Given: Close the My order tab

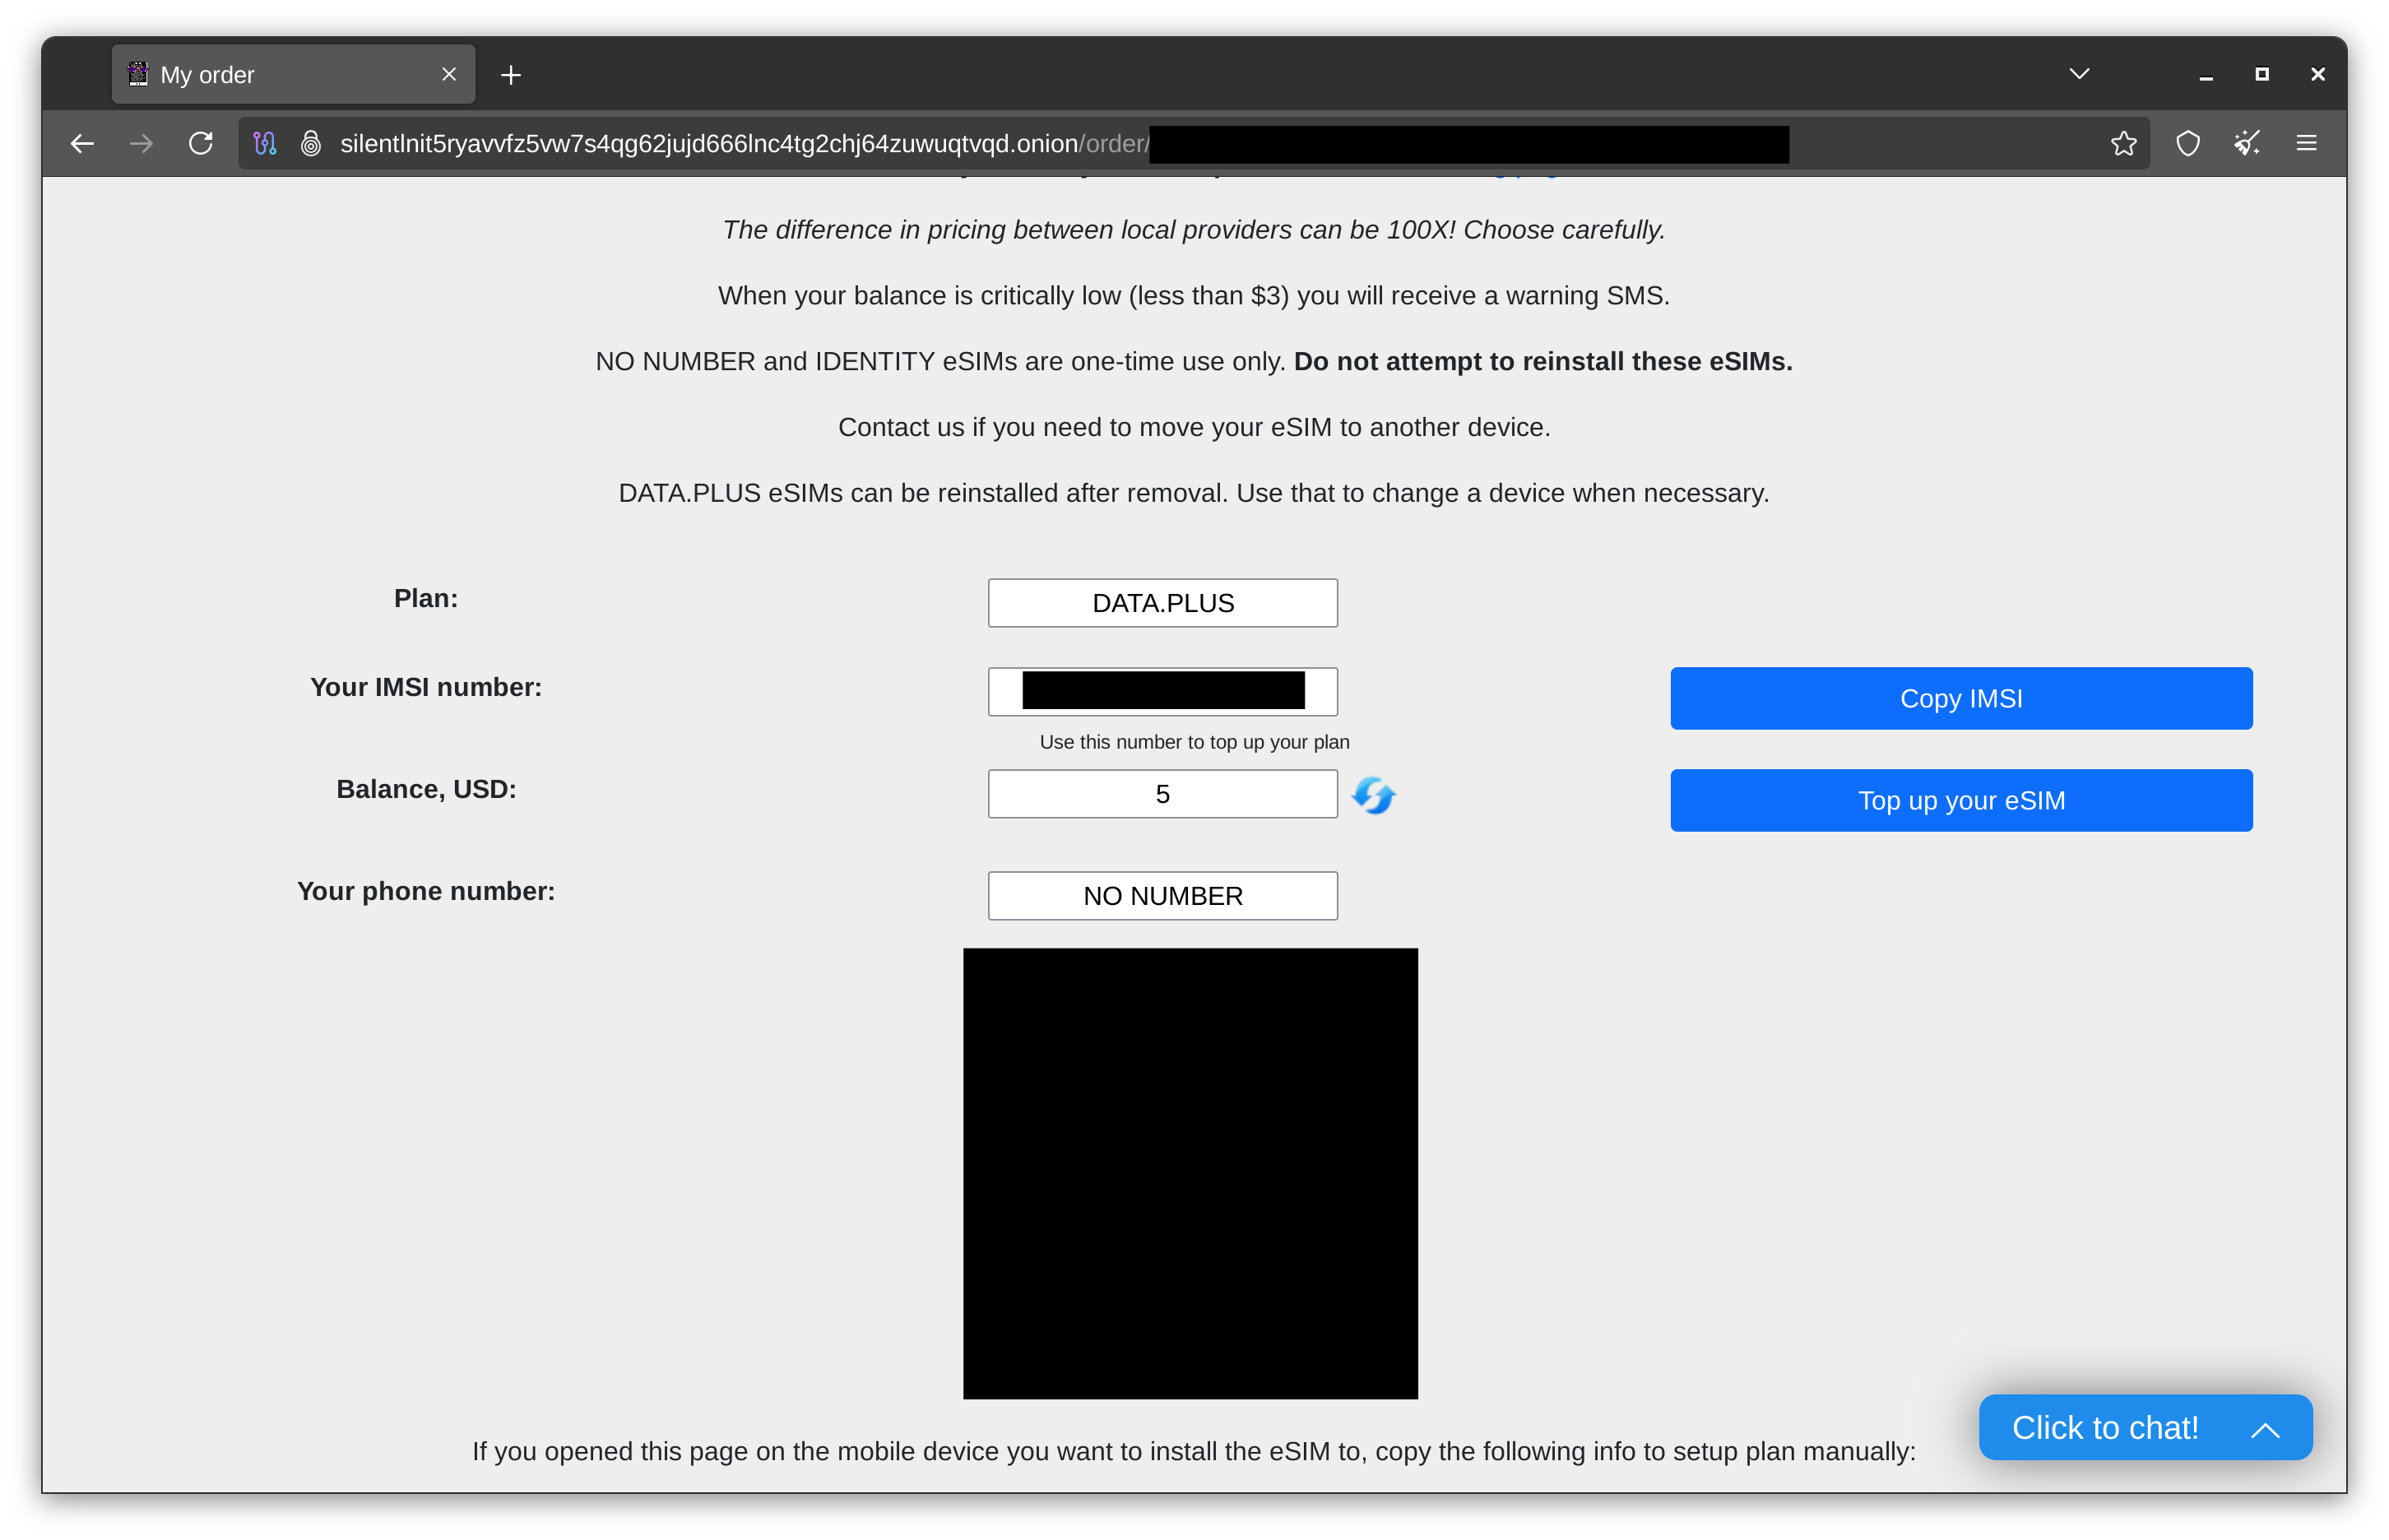Looking at the screenshot, I should 449,75.
